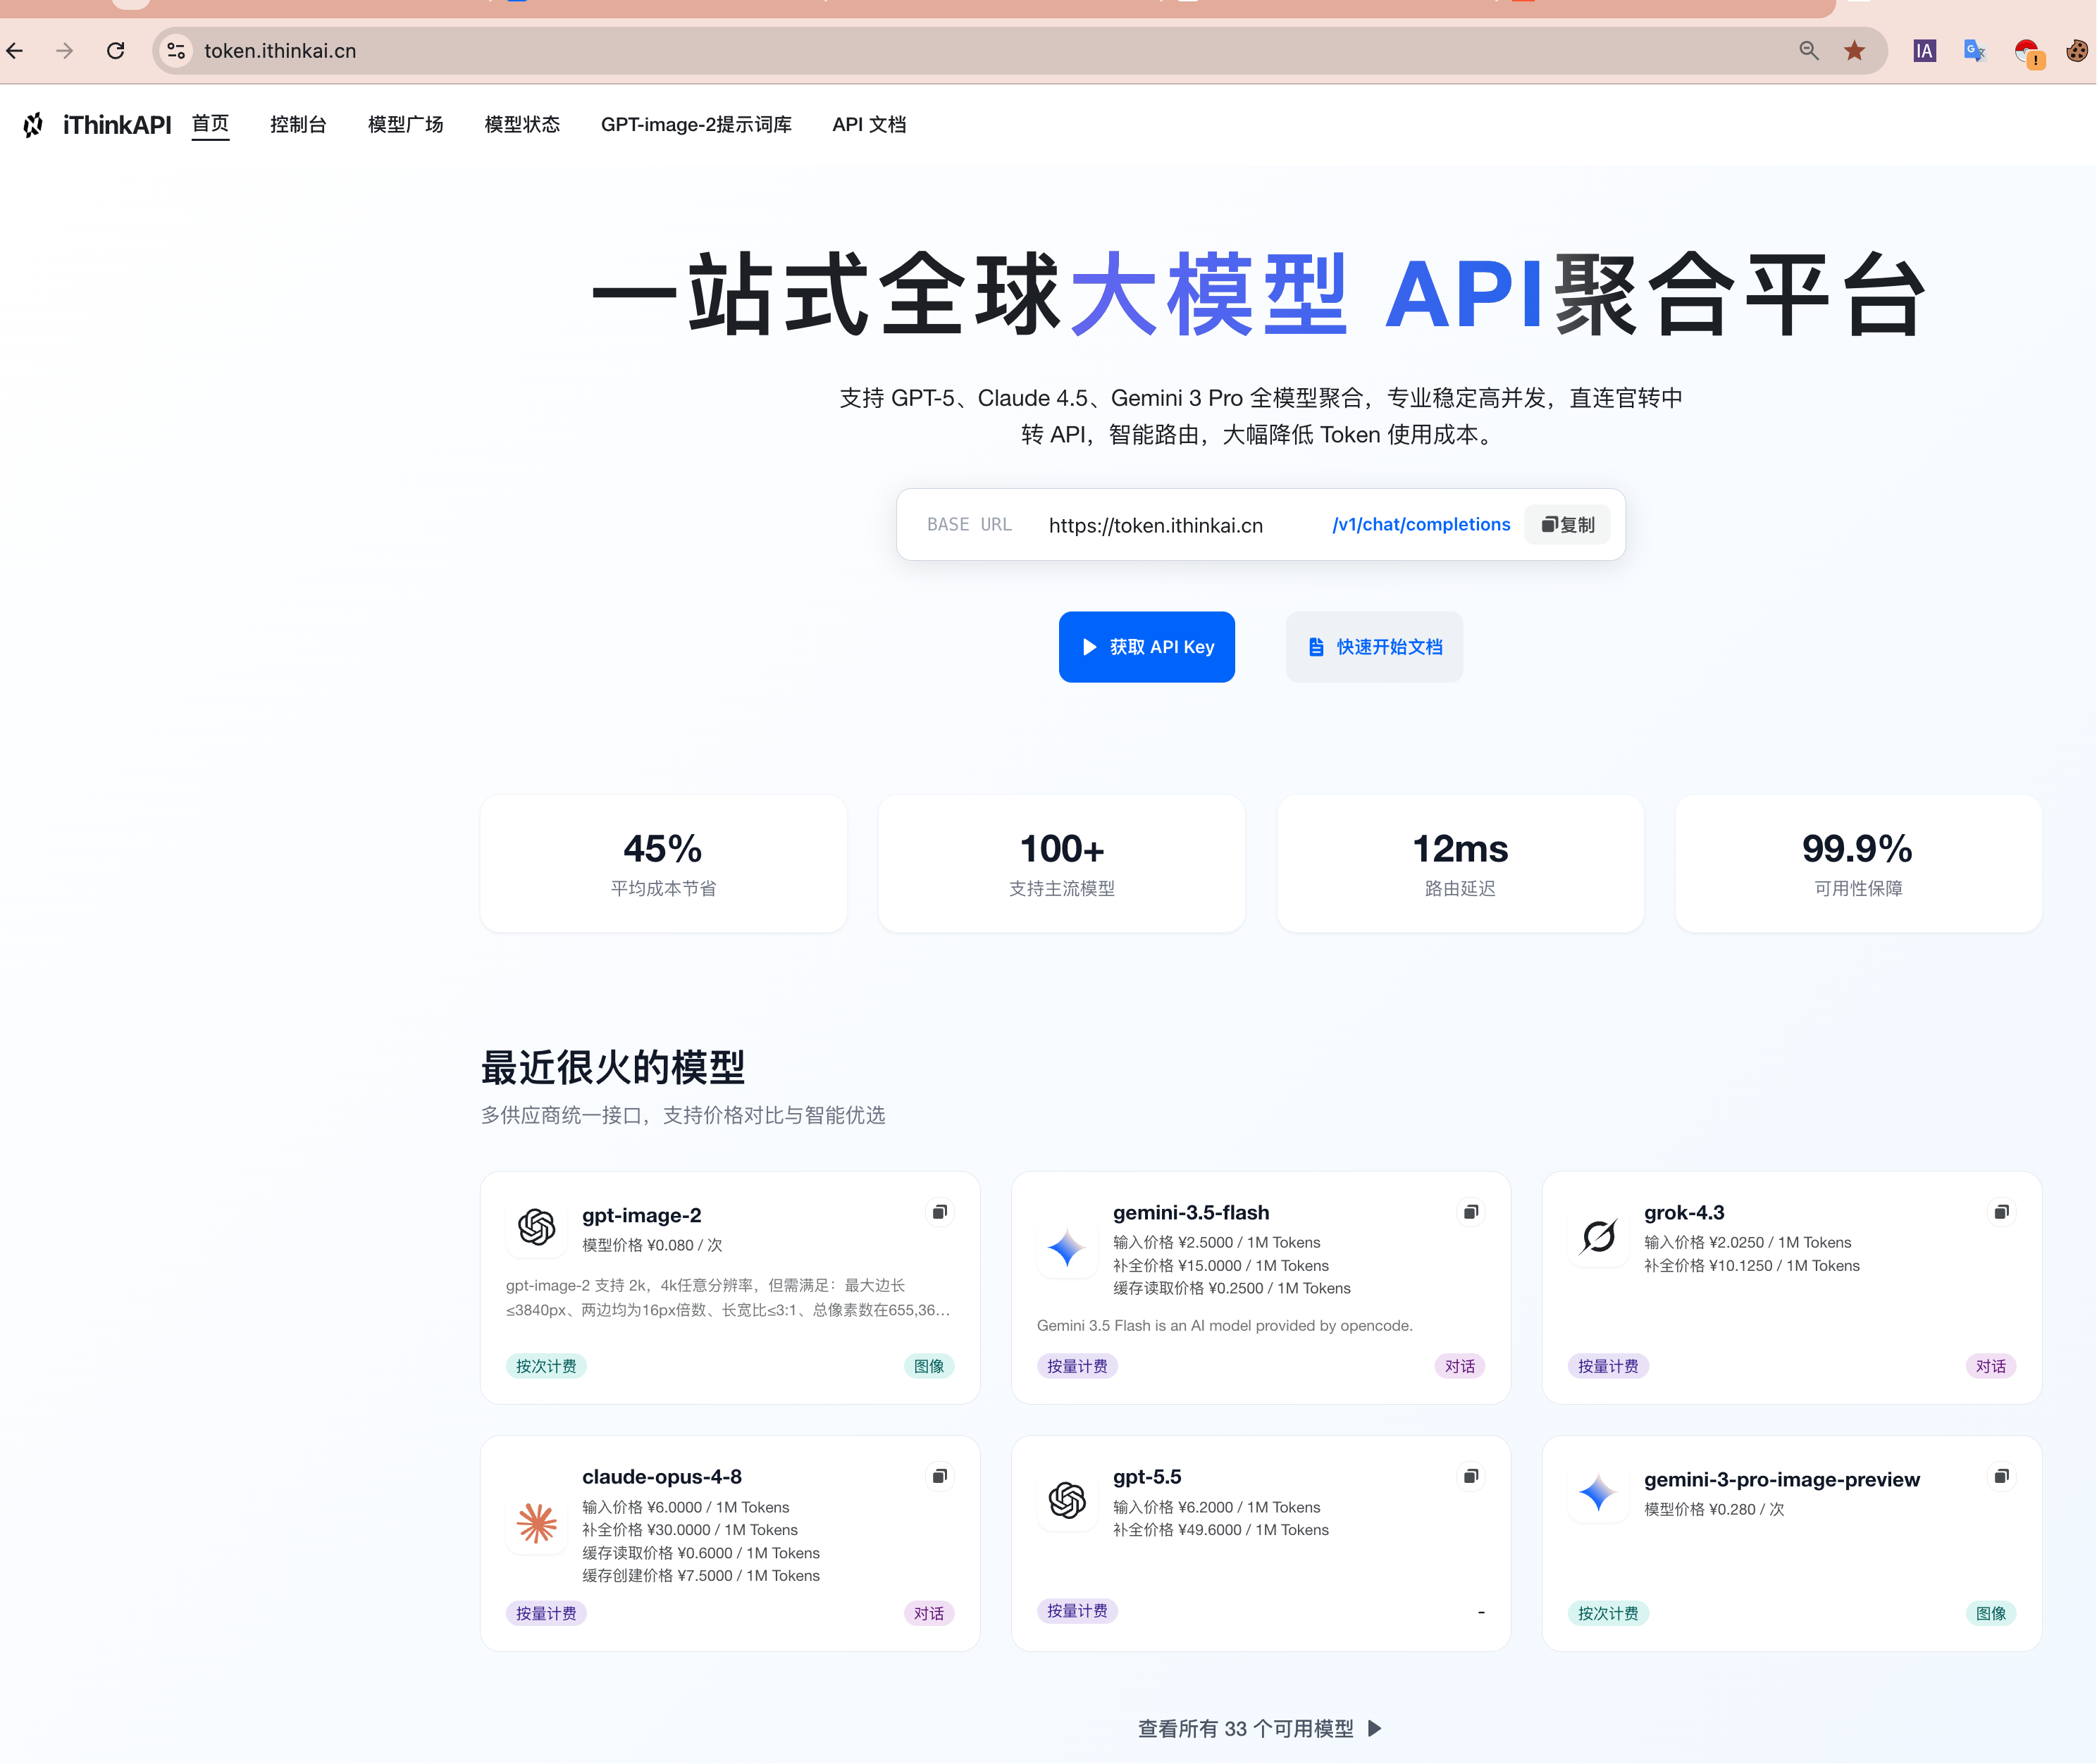Click the Gemini logo on gemini-3-pro-image-preview card

click(1598, 1493)
